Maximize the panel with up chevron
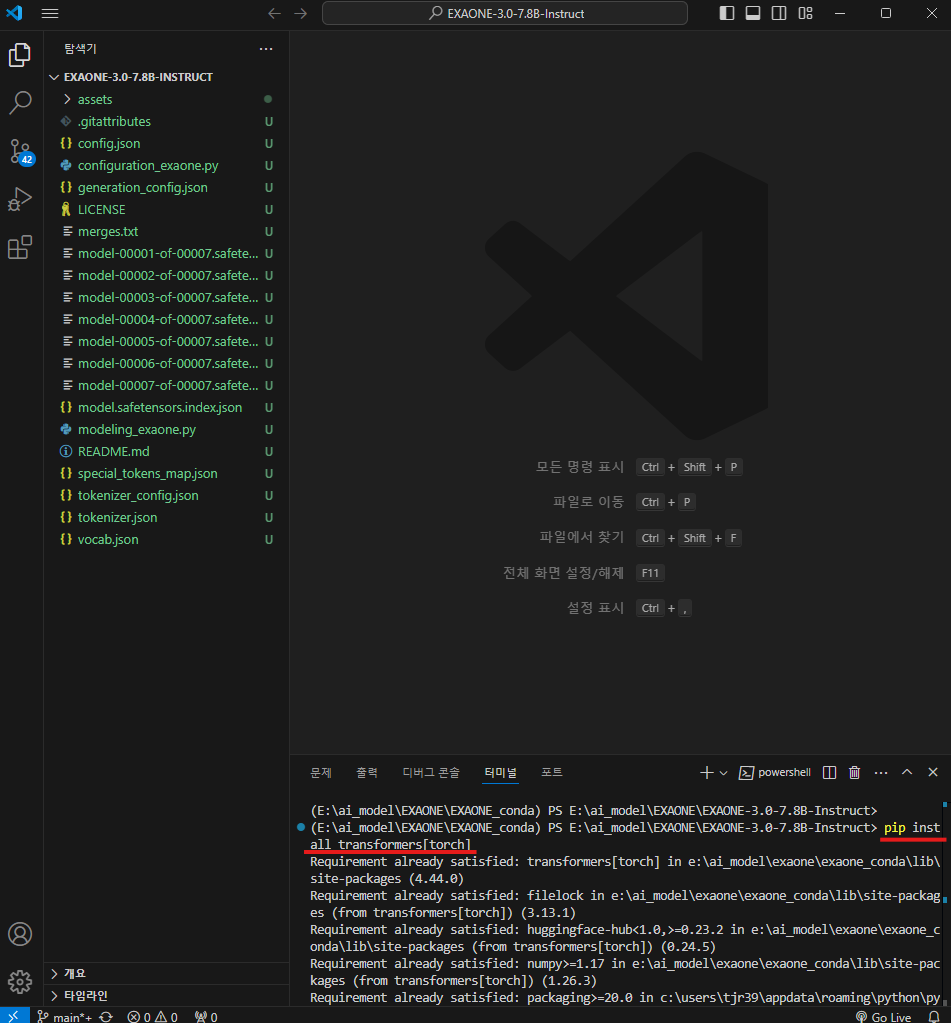Screen dimensions: 951x1023 pyautogui.click(x=907, y=772)
